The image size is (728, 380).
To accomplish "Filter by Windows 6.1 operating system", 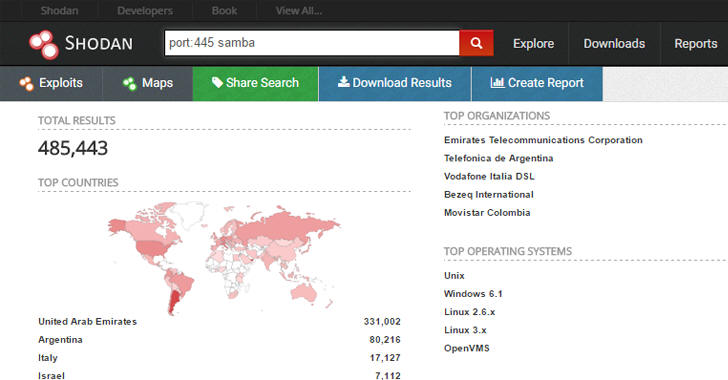I will (x=473, y=294).
